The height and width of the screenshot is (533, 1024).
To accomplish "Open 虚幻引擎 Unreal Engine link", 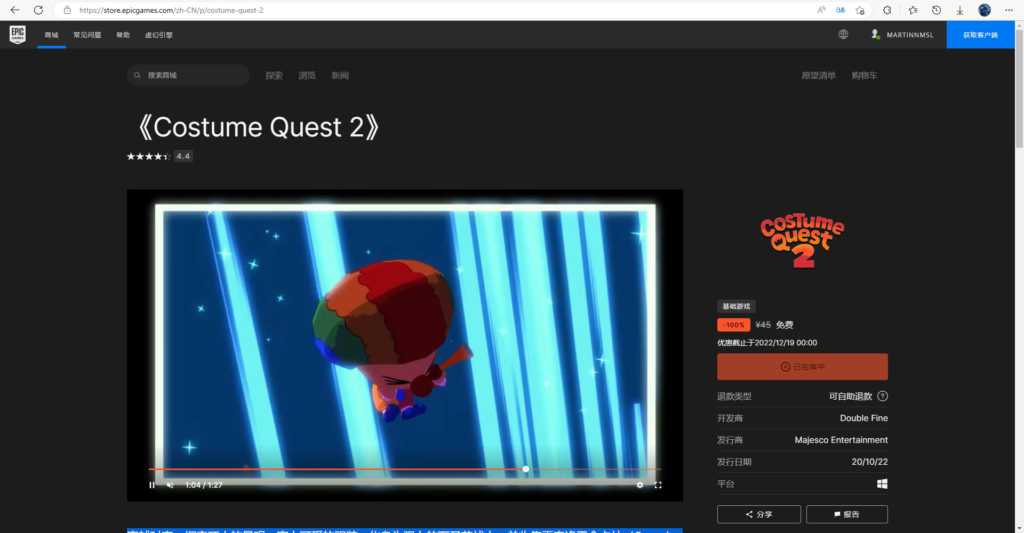I will coord(159,35).
